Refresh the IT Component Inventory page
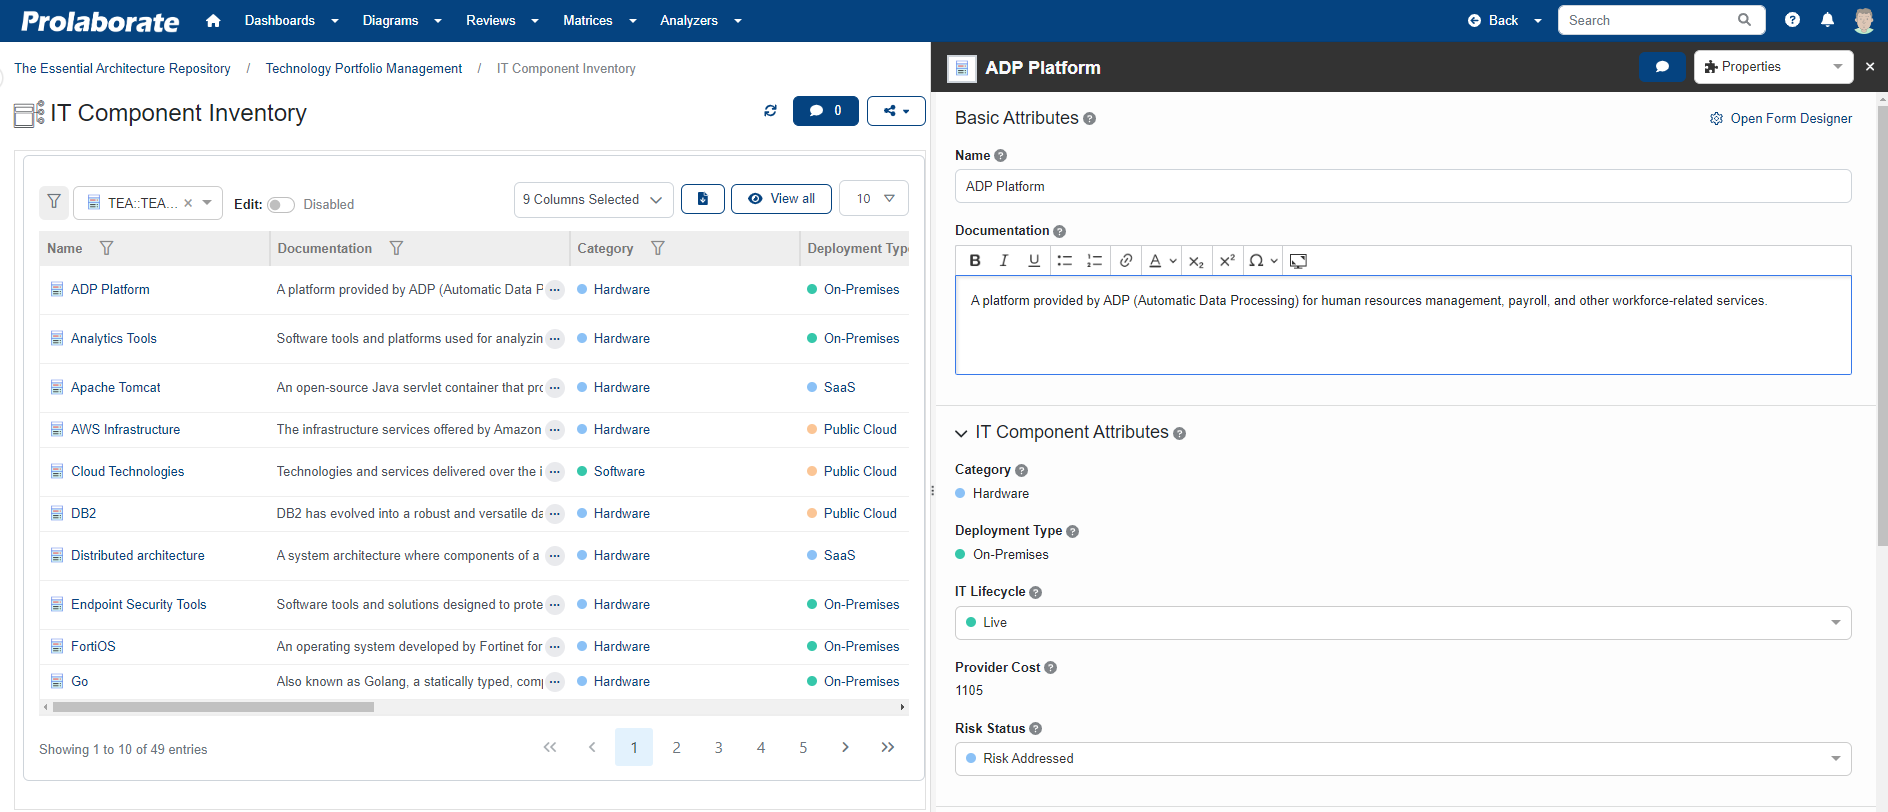This screenshot has width=1888, height=812. (x=770, y=111)
